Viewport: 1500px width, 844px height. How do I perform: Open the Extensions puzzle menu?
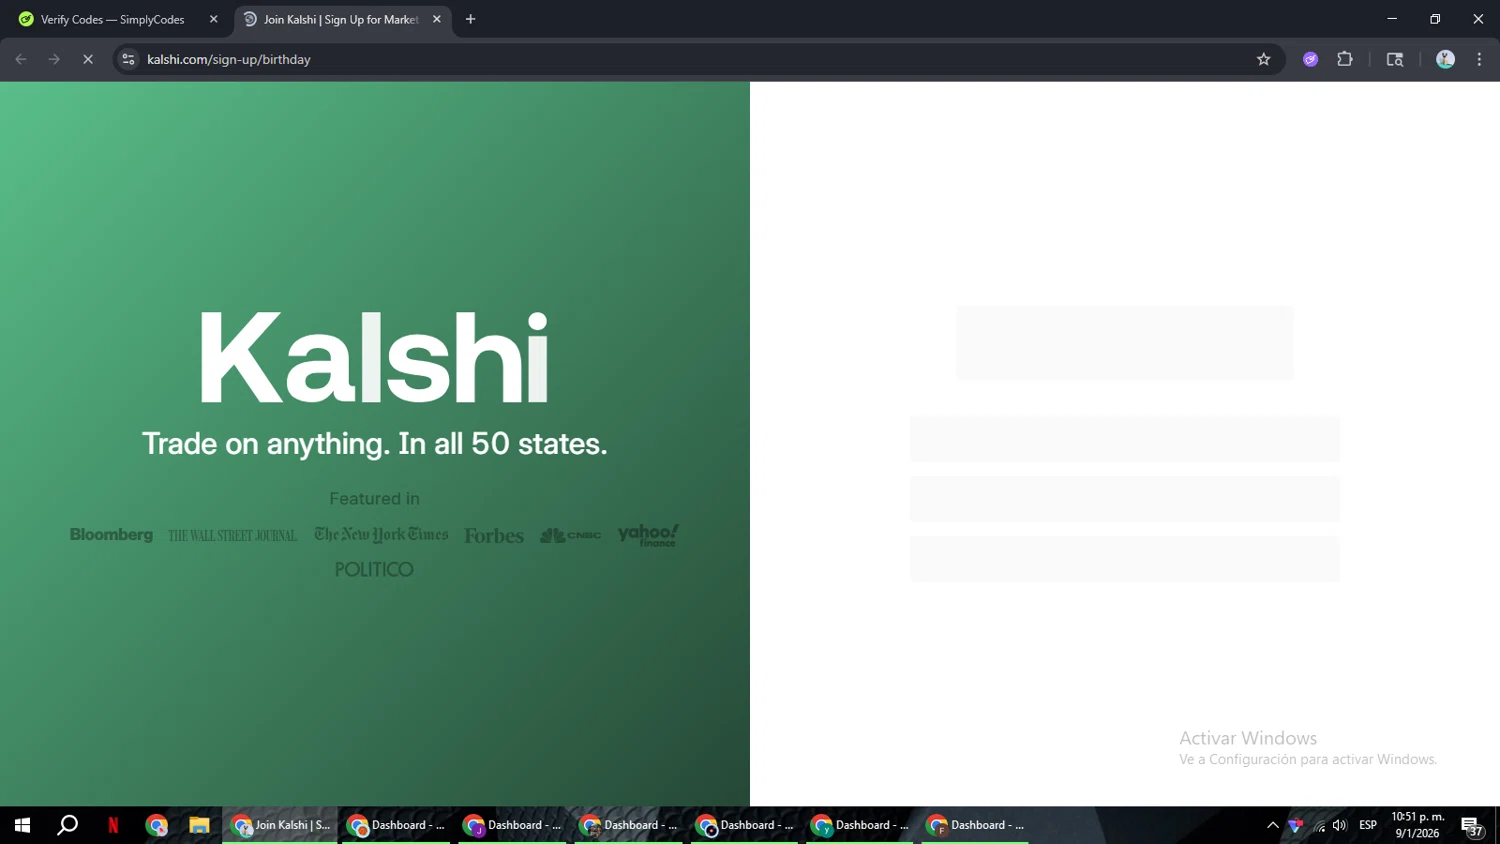(x=1345, y=59)
